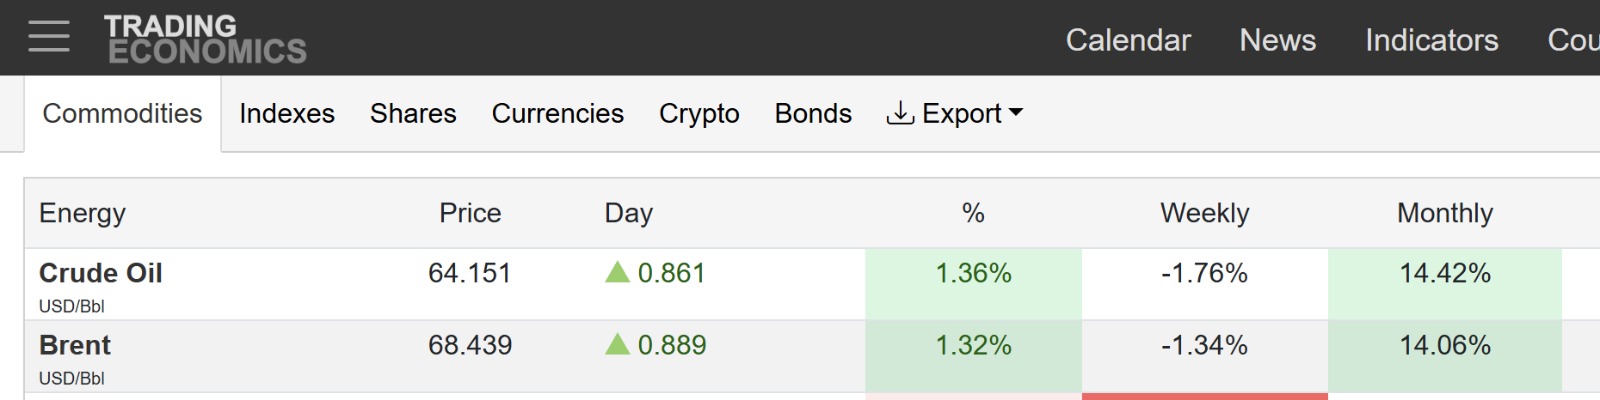This screenshot has height=400, width=1600.
Task: Expand the Export dropdown caret
Action: (1016, 113)
